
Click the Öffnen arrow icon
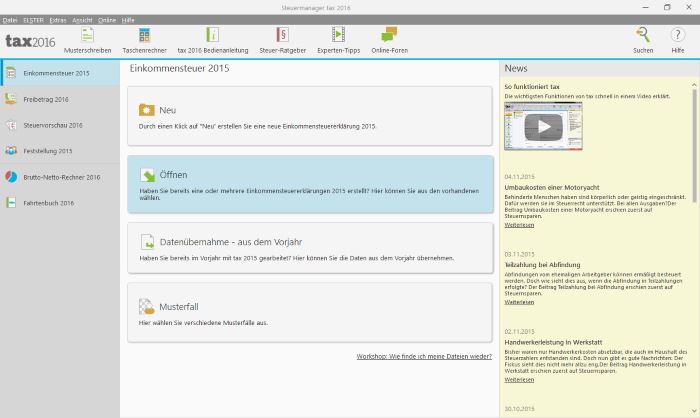[x=147, y=175]
